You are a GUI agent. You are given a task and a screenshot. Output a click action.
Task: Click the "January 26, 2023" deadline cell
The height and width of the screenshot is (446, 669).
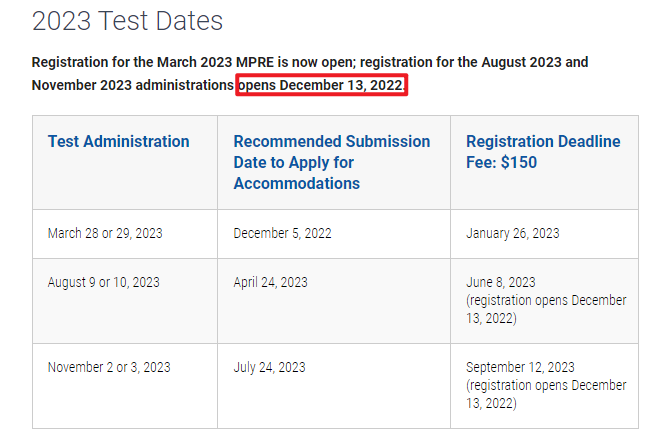pyautogui.click(x=513, y=234)
